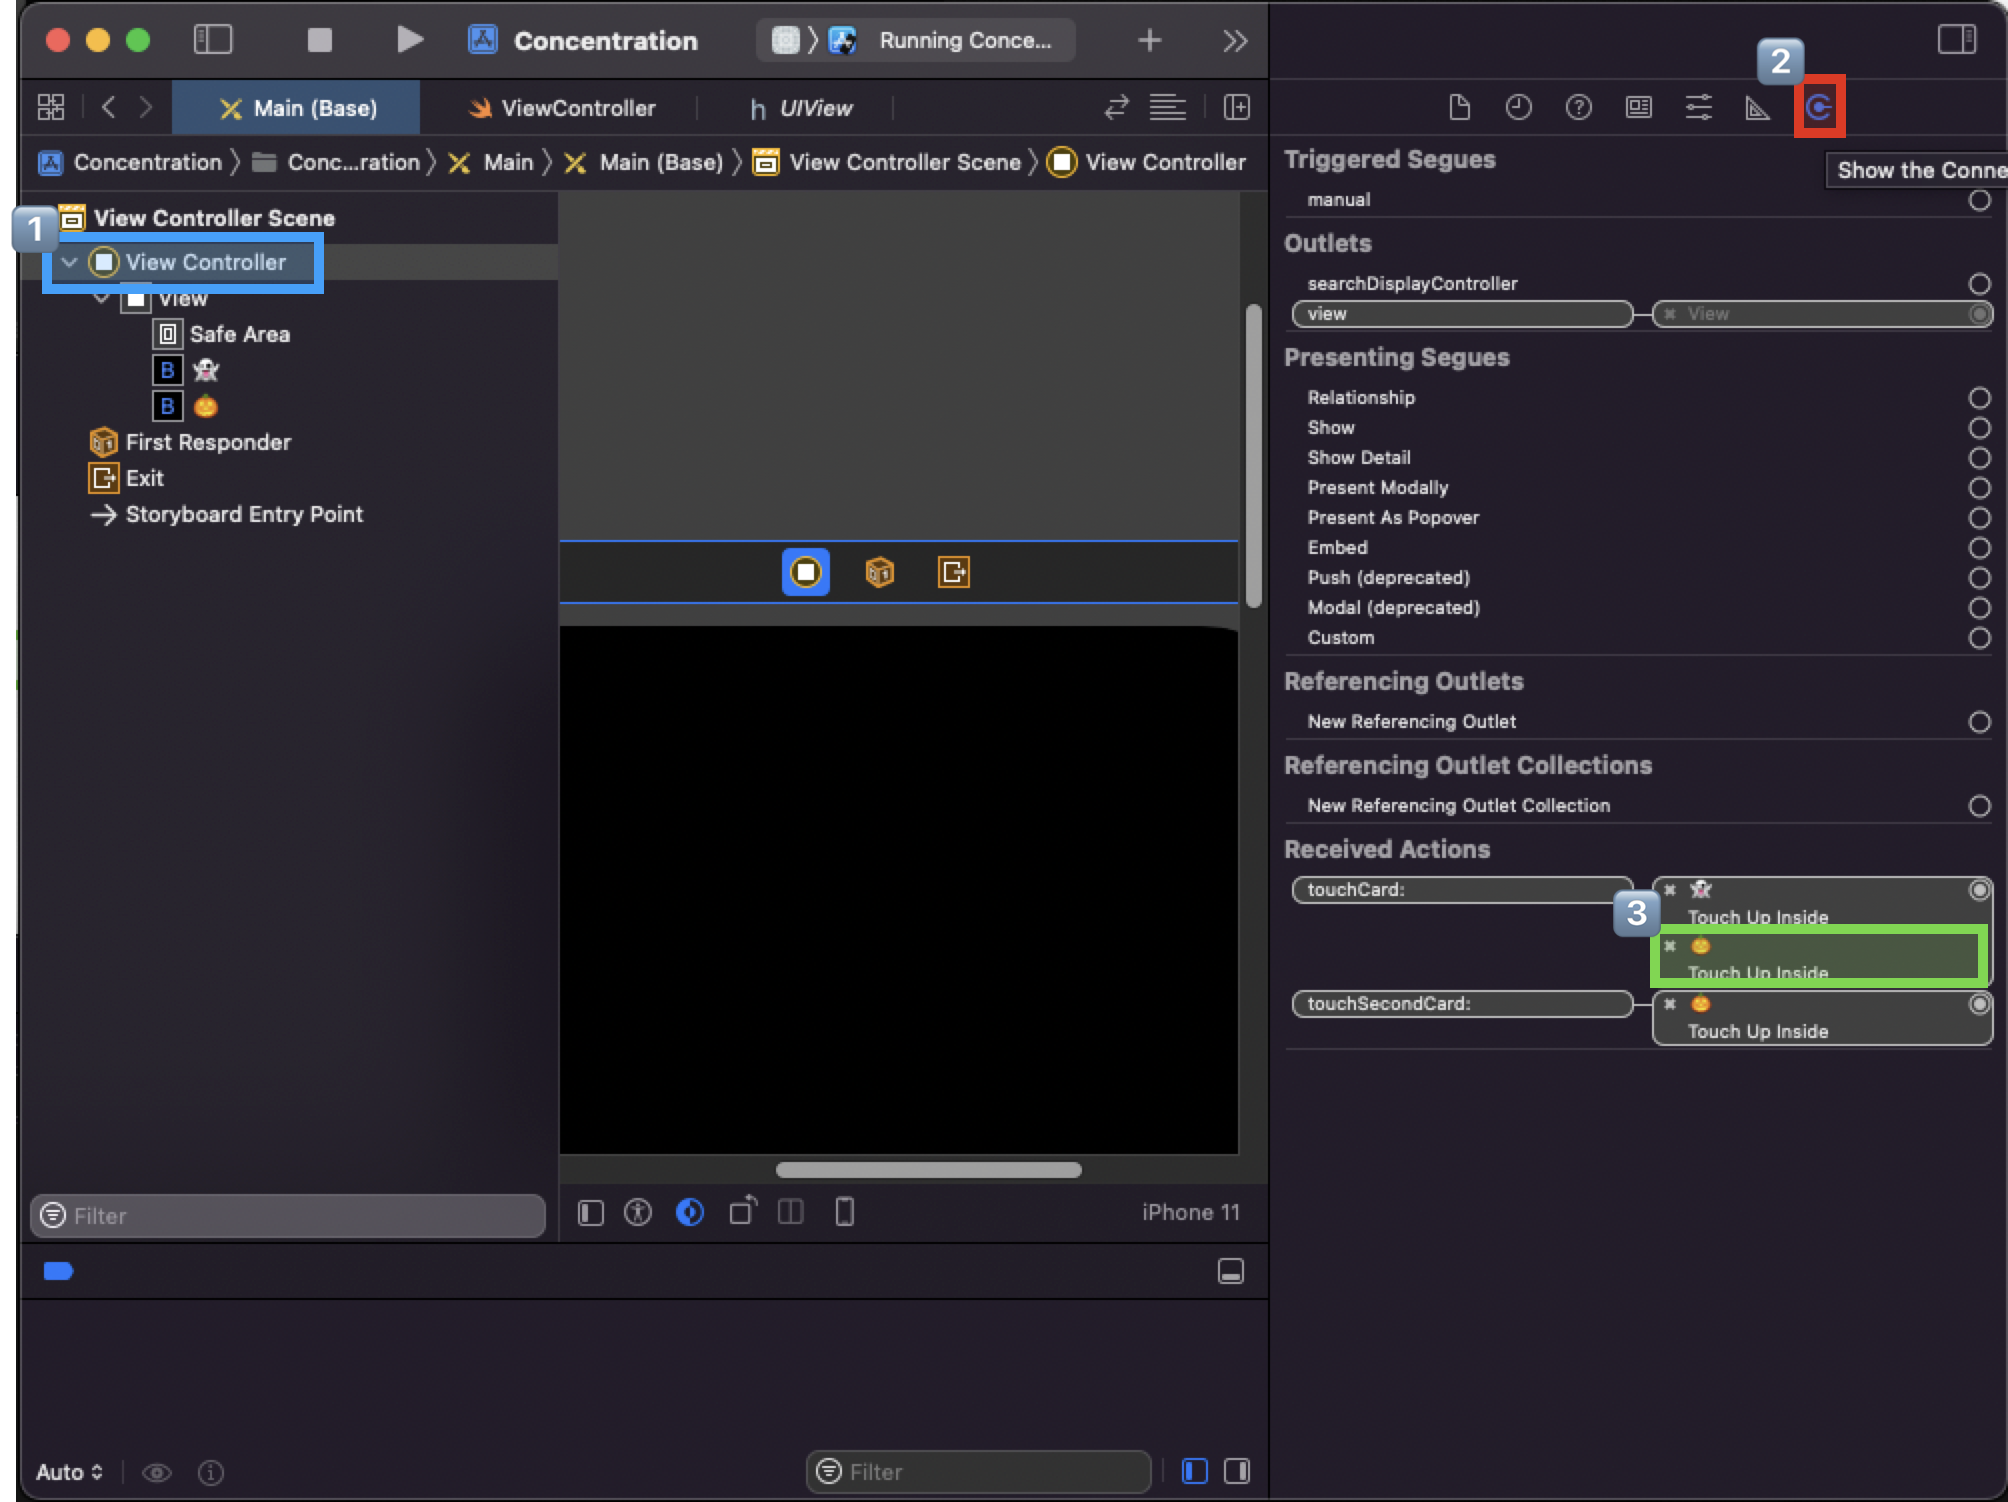Hide the document outline pane

coord(591,1213)
